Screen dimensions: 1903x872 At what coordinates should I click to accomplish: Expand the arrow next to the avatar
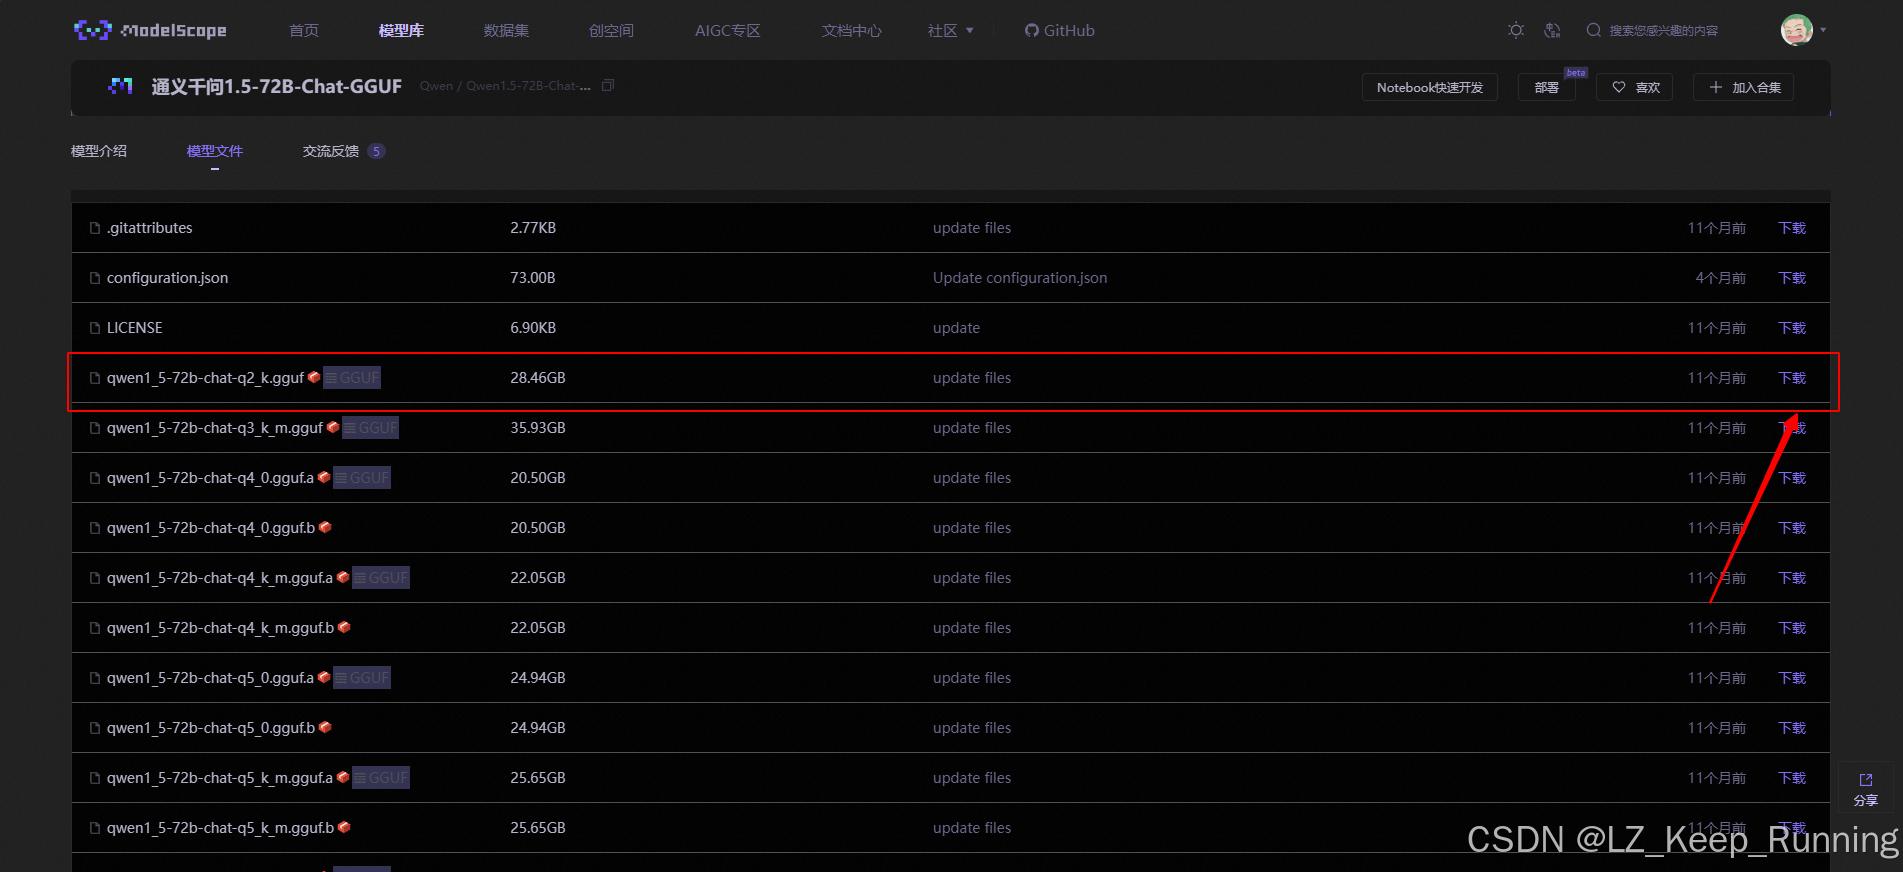pyautogui.click(x=1823, y=30)
